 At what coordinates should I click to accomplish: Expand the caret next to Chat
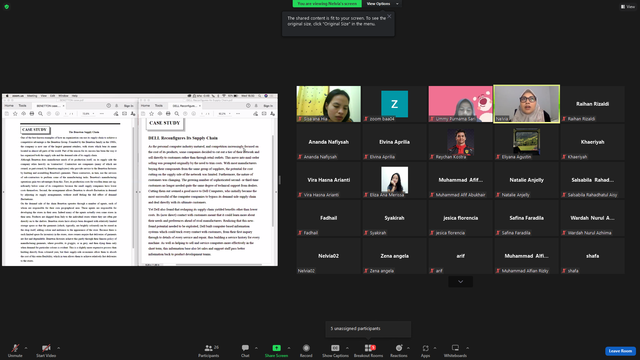coord(256,348)
